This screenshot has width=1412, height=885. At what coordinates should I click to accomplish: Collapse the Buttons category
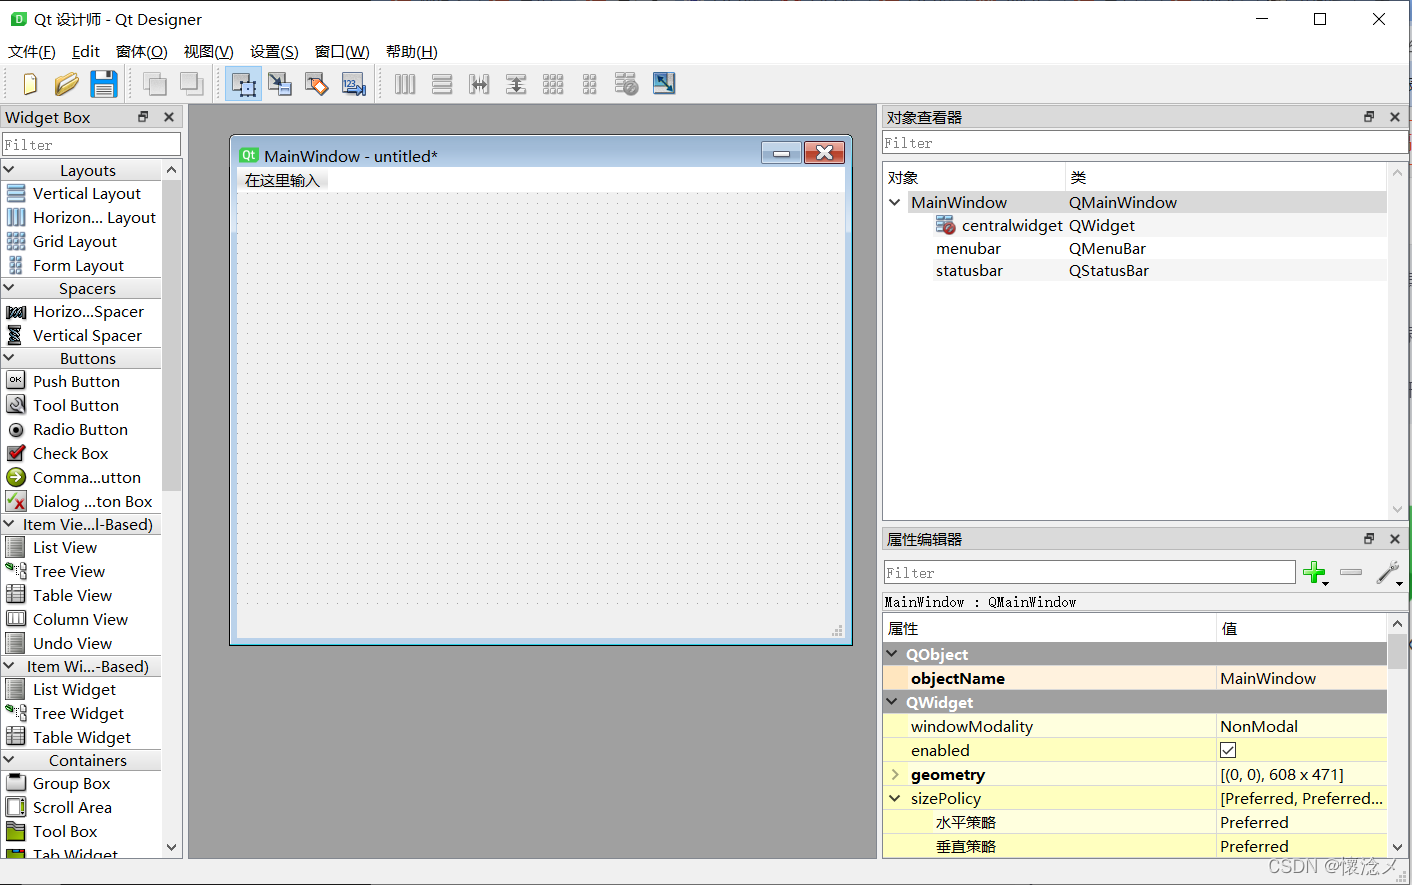tap(9, 358)
